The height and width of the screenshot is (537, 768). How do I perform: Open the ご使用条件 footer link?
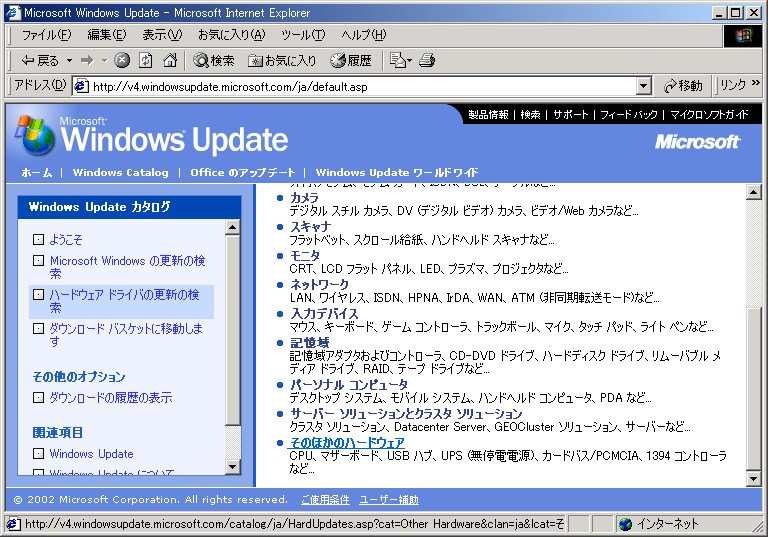pyautogui.click(x=325, y=500)
